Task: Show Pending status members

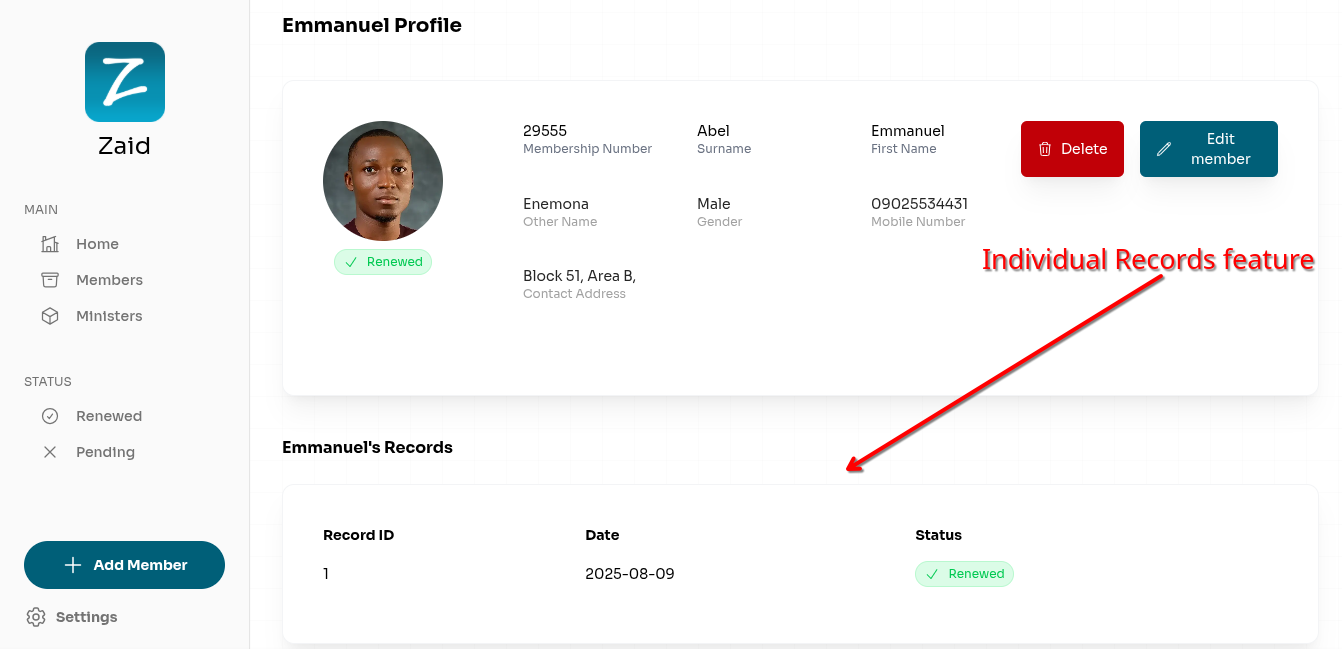Action: click(105, 452)
